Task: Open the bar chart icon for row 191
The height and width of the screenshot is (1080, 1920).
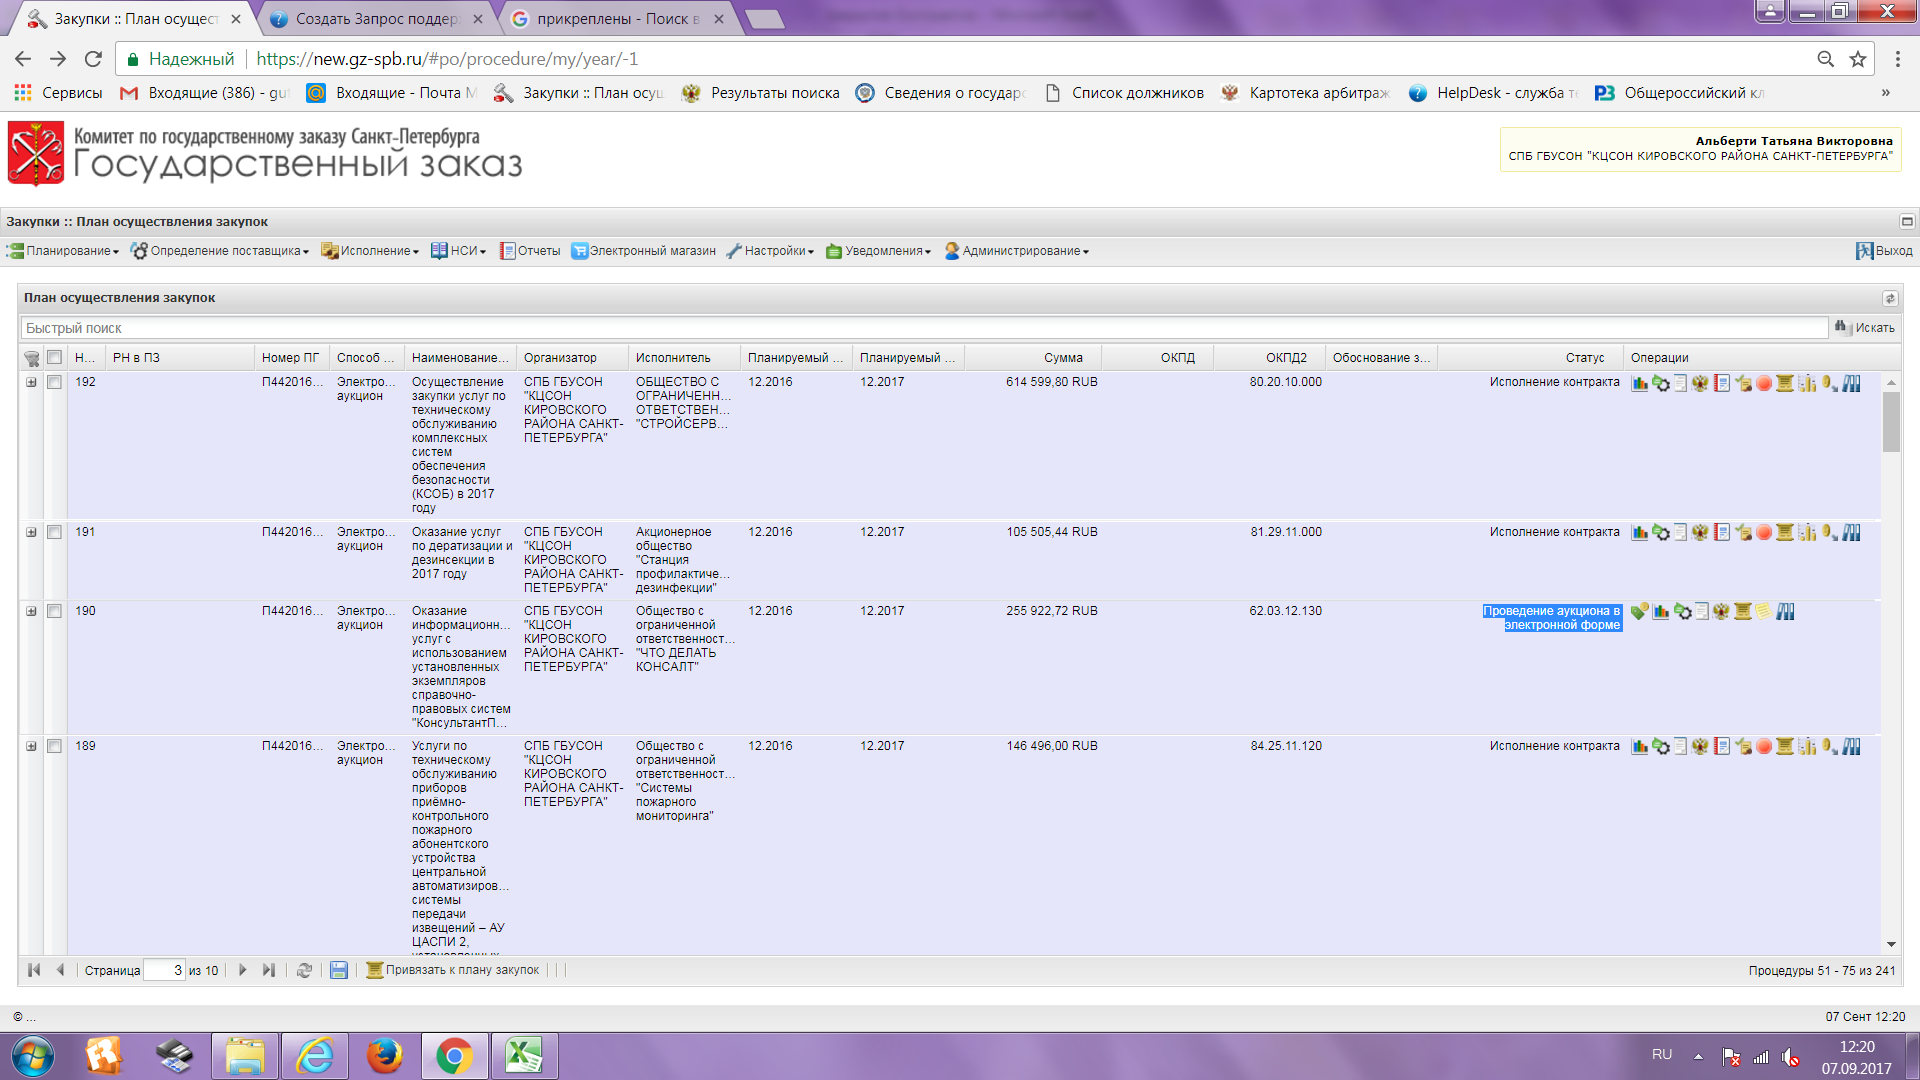Action: 1640,533
